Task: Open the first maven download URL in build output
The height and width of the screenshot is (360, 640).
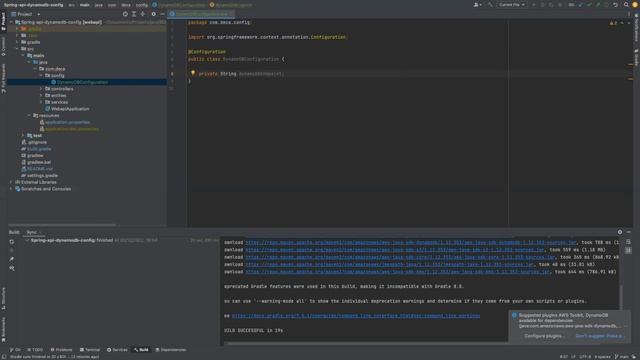Action: click(x=411, y=242)
